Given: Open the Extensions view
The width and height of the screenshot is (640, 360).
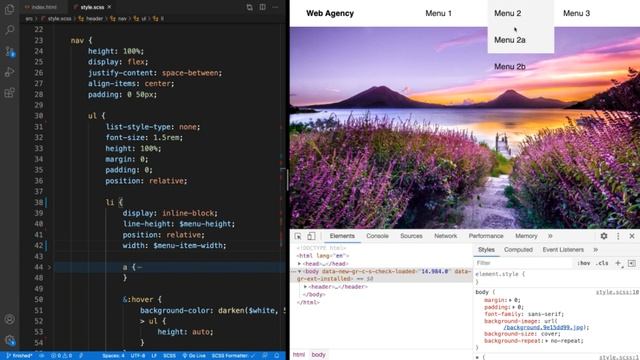Looking at the screenshot, I should (x=9, y=93).
